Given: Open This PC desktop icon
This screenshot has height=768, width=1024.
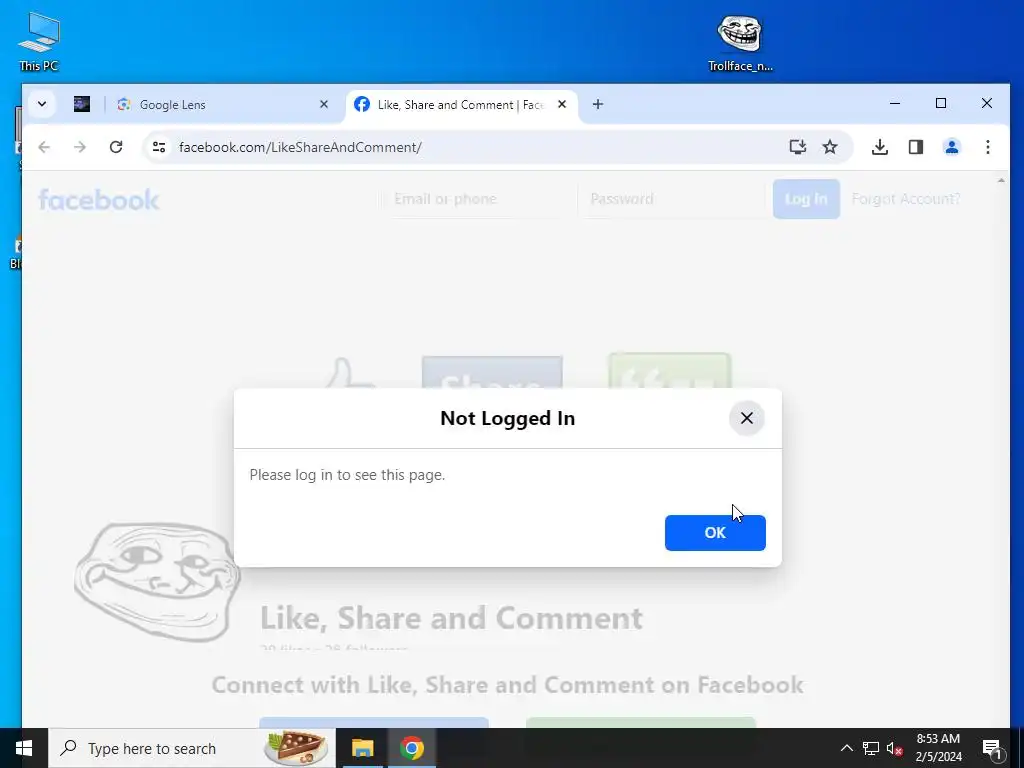Looking at the screenshot, I should [39, 40].
